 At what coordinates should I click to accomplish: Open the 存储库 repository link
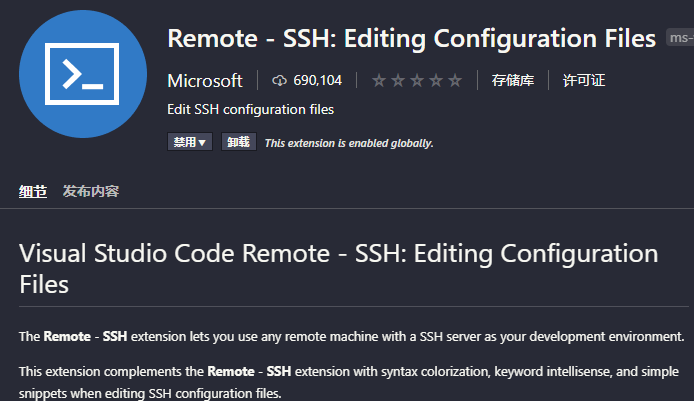pos(513,81)
